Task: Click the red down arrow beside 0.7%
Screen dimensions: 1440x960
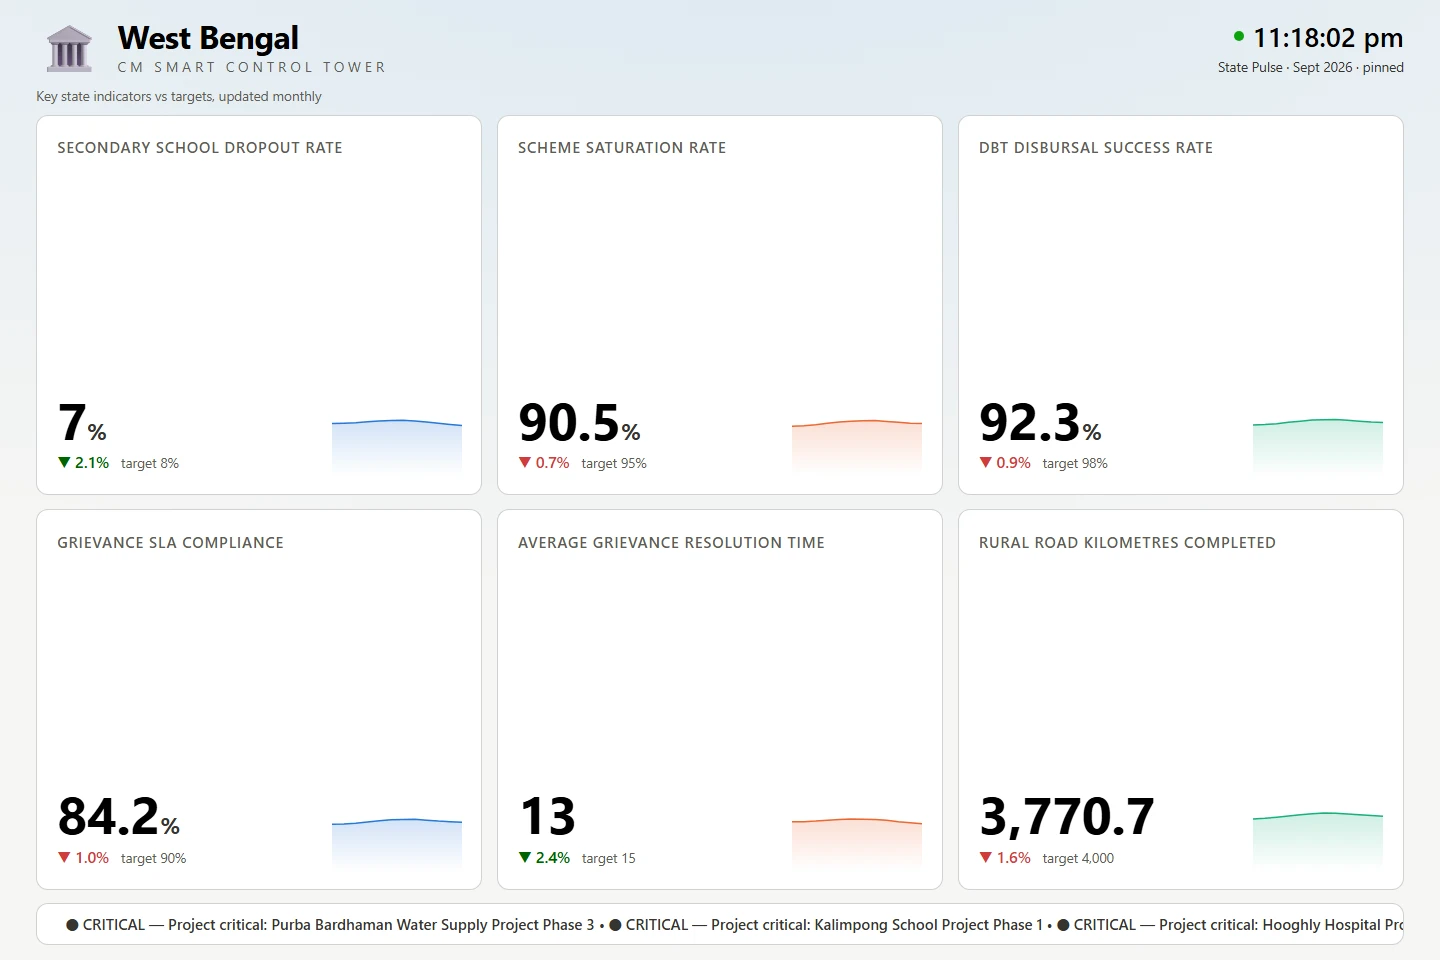Action: [x=525, y=462]
